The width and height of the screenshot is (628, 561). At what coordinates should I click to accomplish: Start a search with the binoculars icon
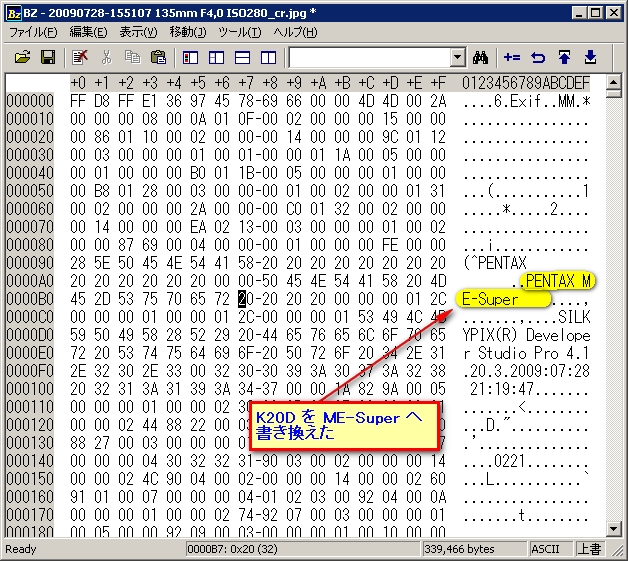coord(480,58)
